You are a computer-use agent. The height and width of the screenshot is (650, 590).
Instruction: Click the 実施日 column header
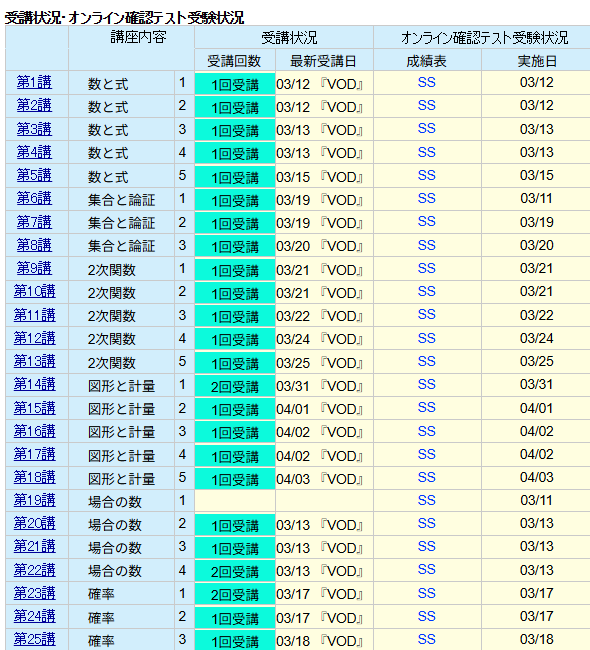coord(537,61)
